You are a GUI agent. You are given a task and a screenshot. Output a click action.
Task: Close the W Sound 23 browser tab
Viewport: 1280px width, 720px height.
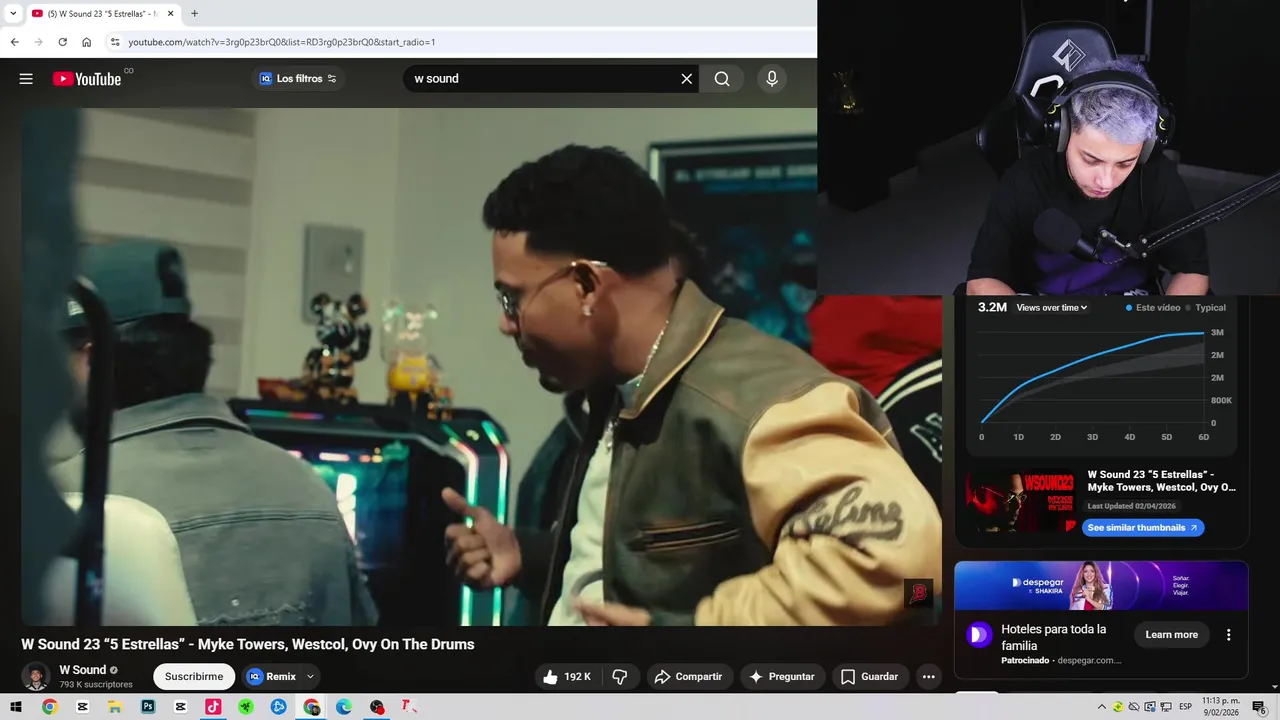tap(171, 13)
